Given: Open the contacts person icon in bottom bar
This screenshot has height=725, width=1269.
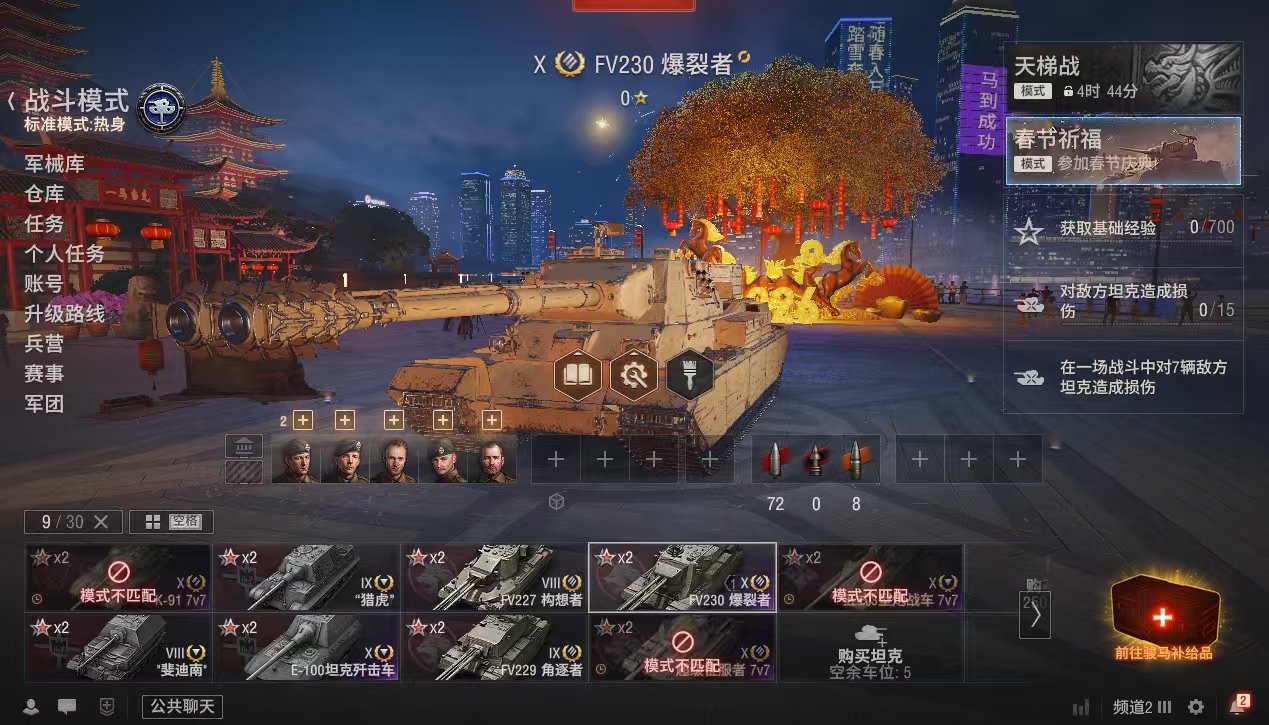Looking at the screenshot, I should click(31, 707).
